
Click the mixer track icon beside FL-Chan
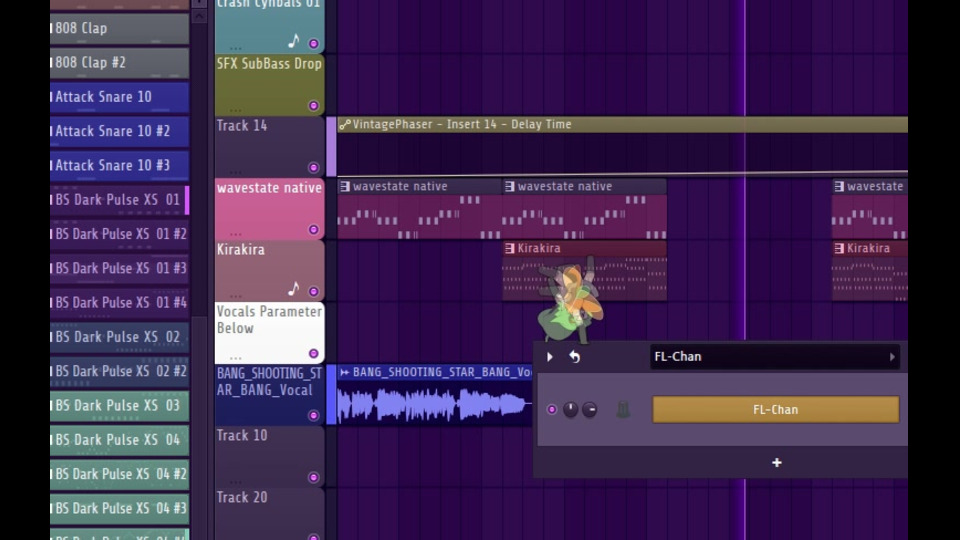pyautogui.click(x=623, y=410)
